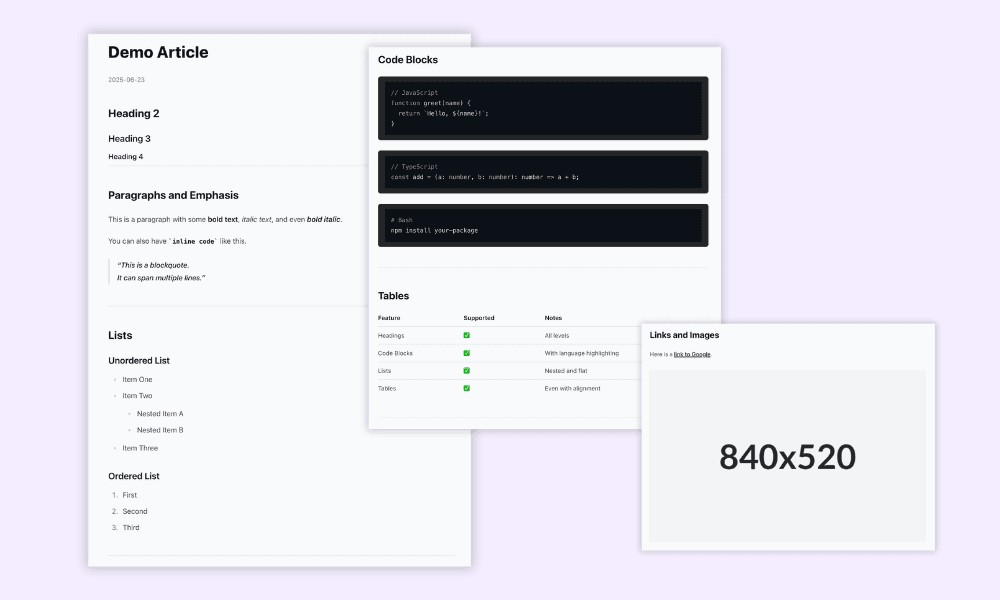Click the 'Even with alignment' note cell
The width and height of the screenshot is (1000, 600).
coord(572,388)
